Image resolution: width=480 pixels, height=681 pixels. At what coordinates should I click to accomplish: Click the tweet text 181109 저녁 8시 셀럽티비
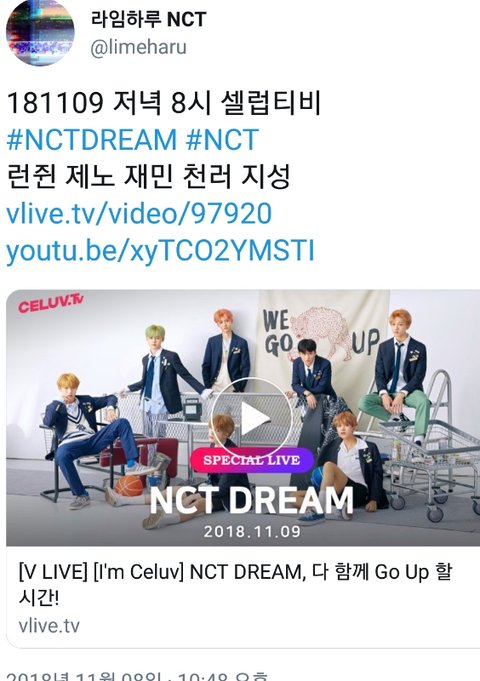(164, 103)
